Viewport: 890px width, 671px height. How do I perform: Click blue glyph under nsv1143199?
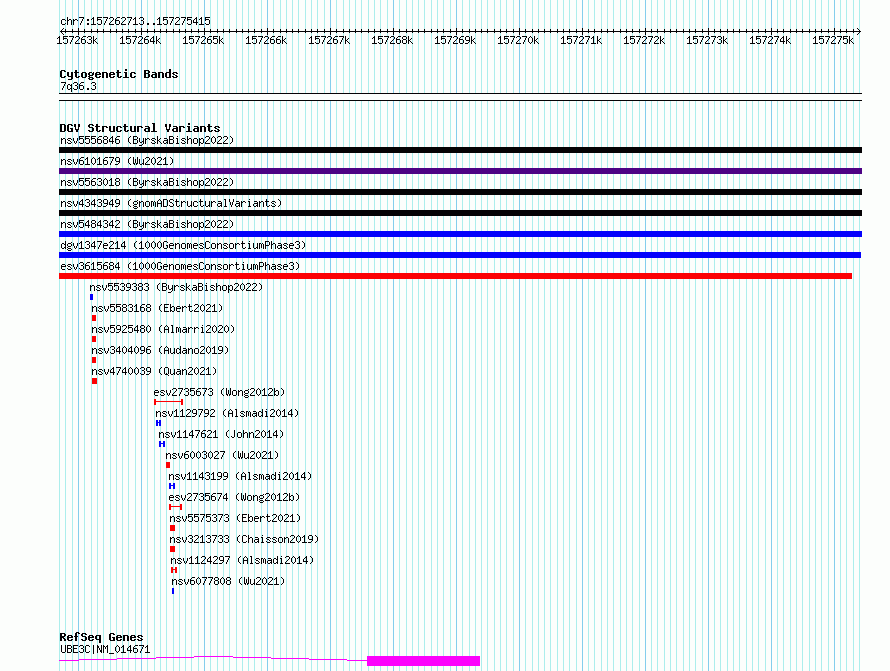pyautogui.click(x=172, y=486)
